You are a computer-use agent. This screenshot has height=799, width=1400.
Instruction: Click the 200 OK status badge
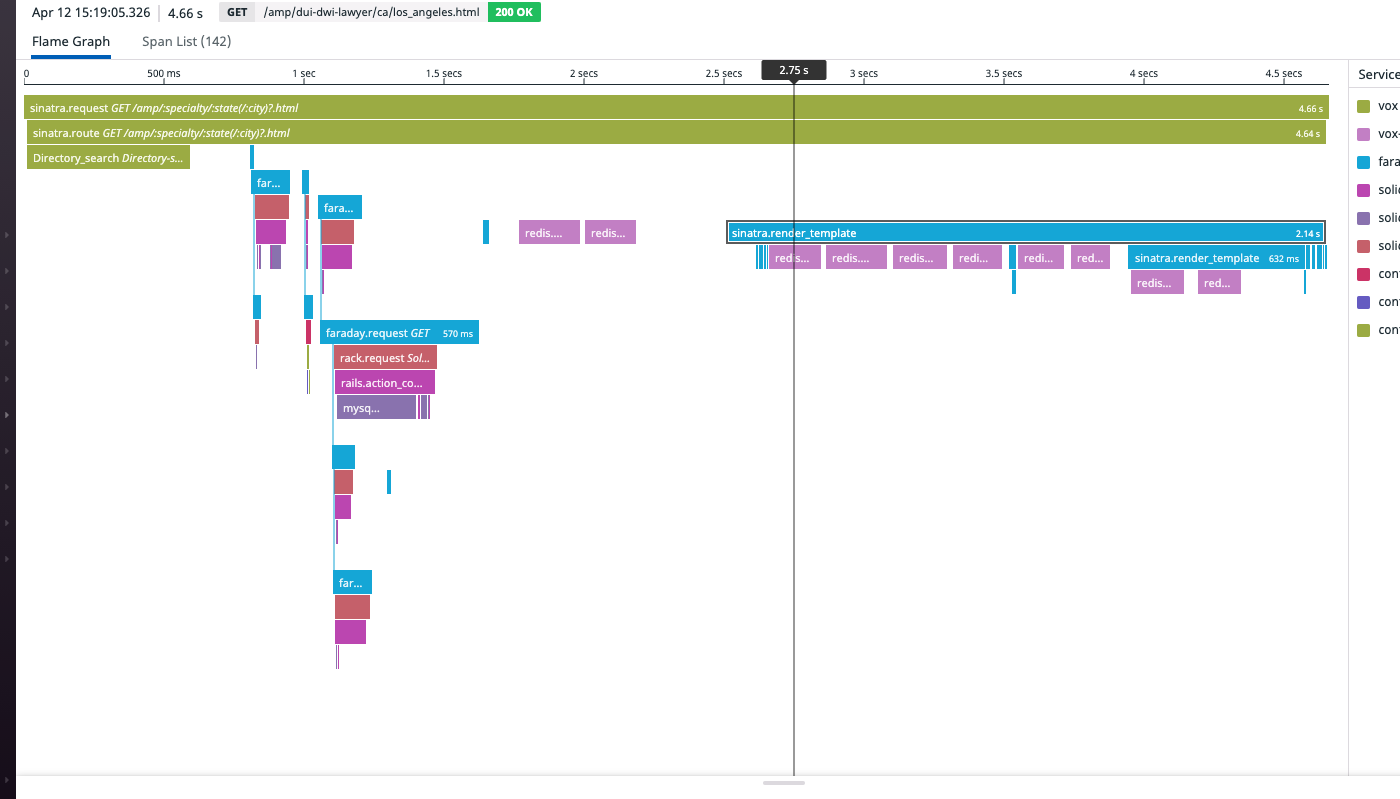point(513,12)
